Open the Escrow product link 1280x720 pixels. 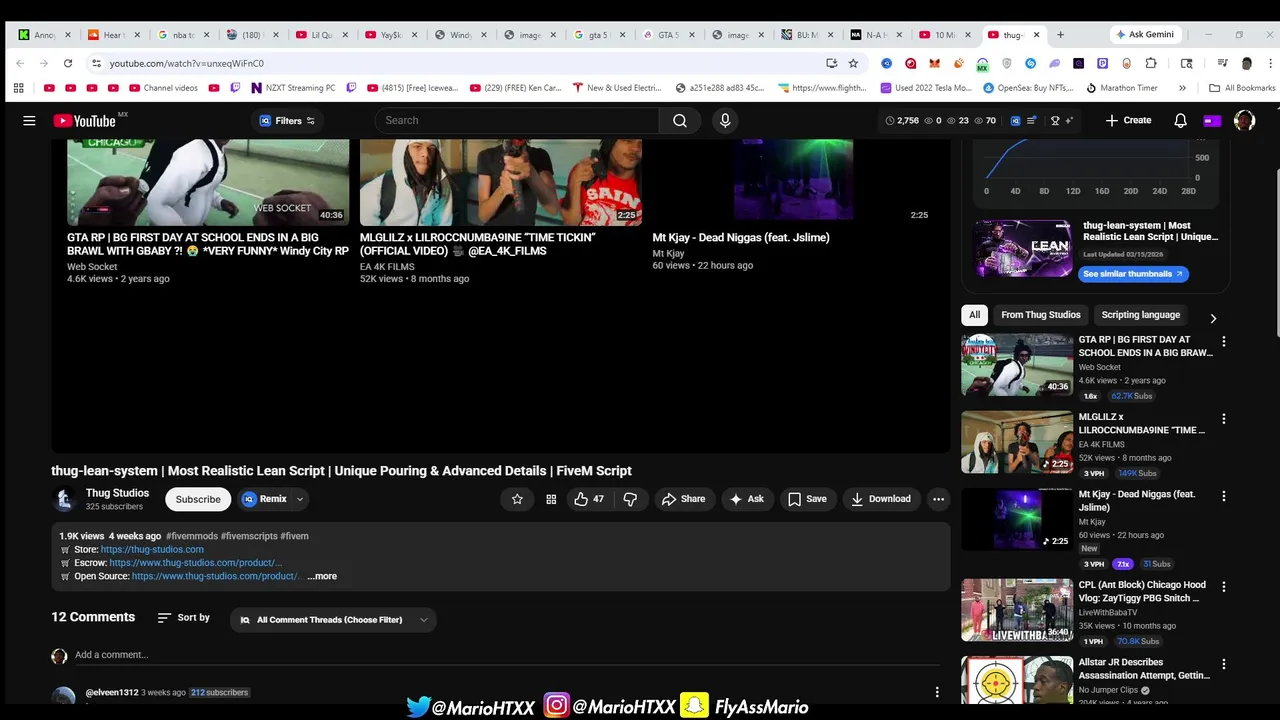coord(196,563)
